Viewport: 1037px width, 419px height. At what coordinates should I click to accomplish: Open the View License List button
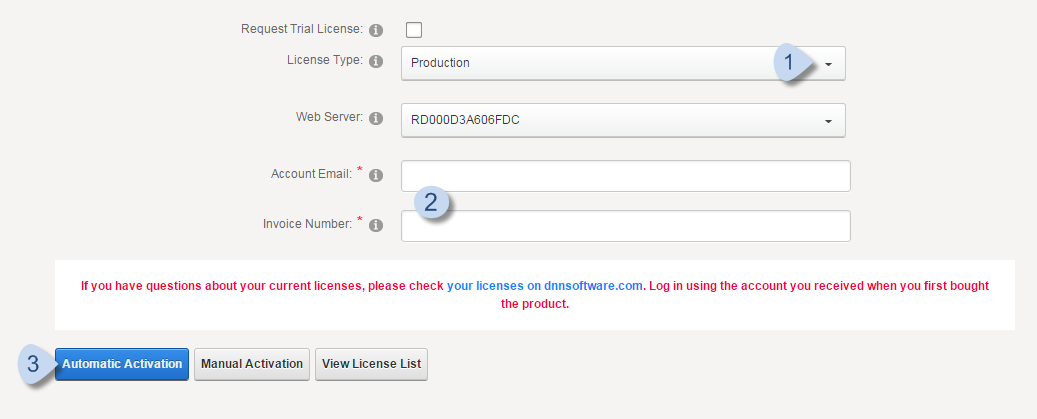point(371,364)
